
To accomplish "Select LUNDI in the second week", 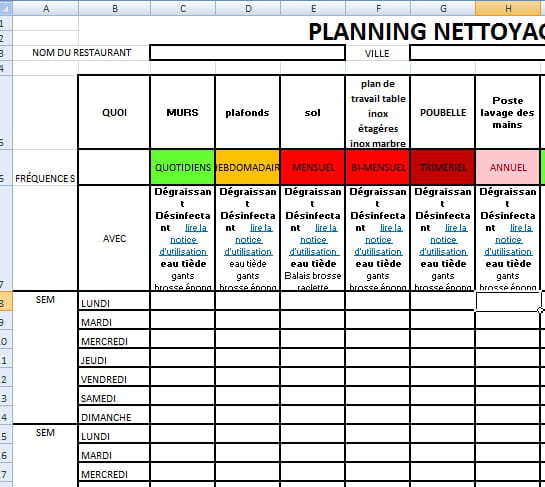I will 114,434.
